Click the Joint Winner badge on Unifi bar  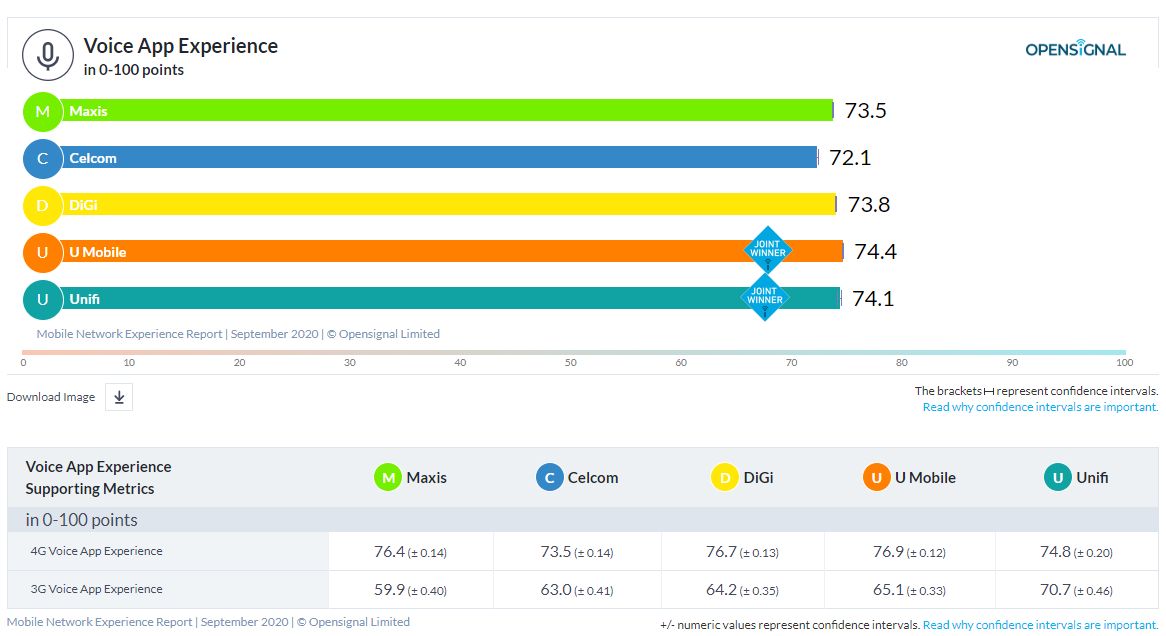[765, 297]
